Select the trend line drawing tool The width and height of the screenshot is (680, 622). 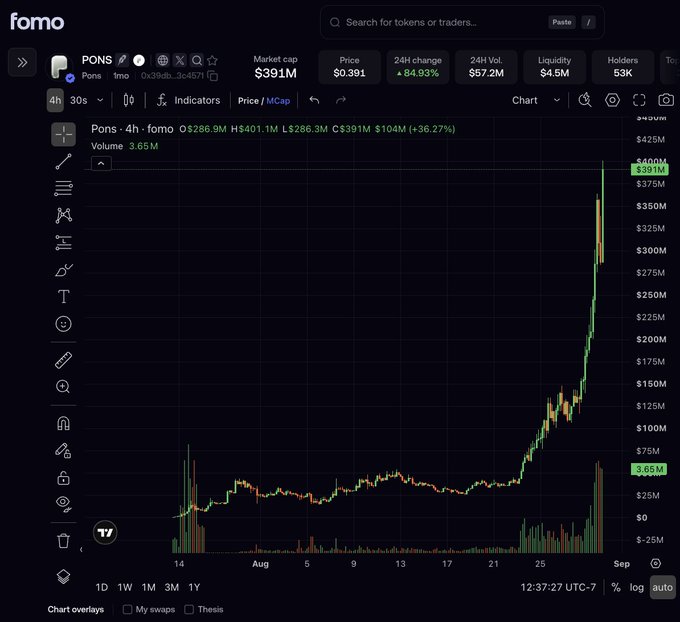pyautogui.click(x=63, y=162)
